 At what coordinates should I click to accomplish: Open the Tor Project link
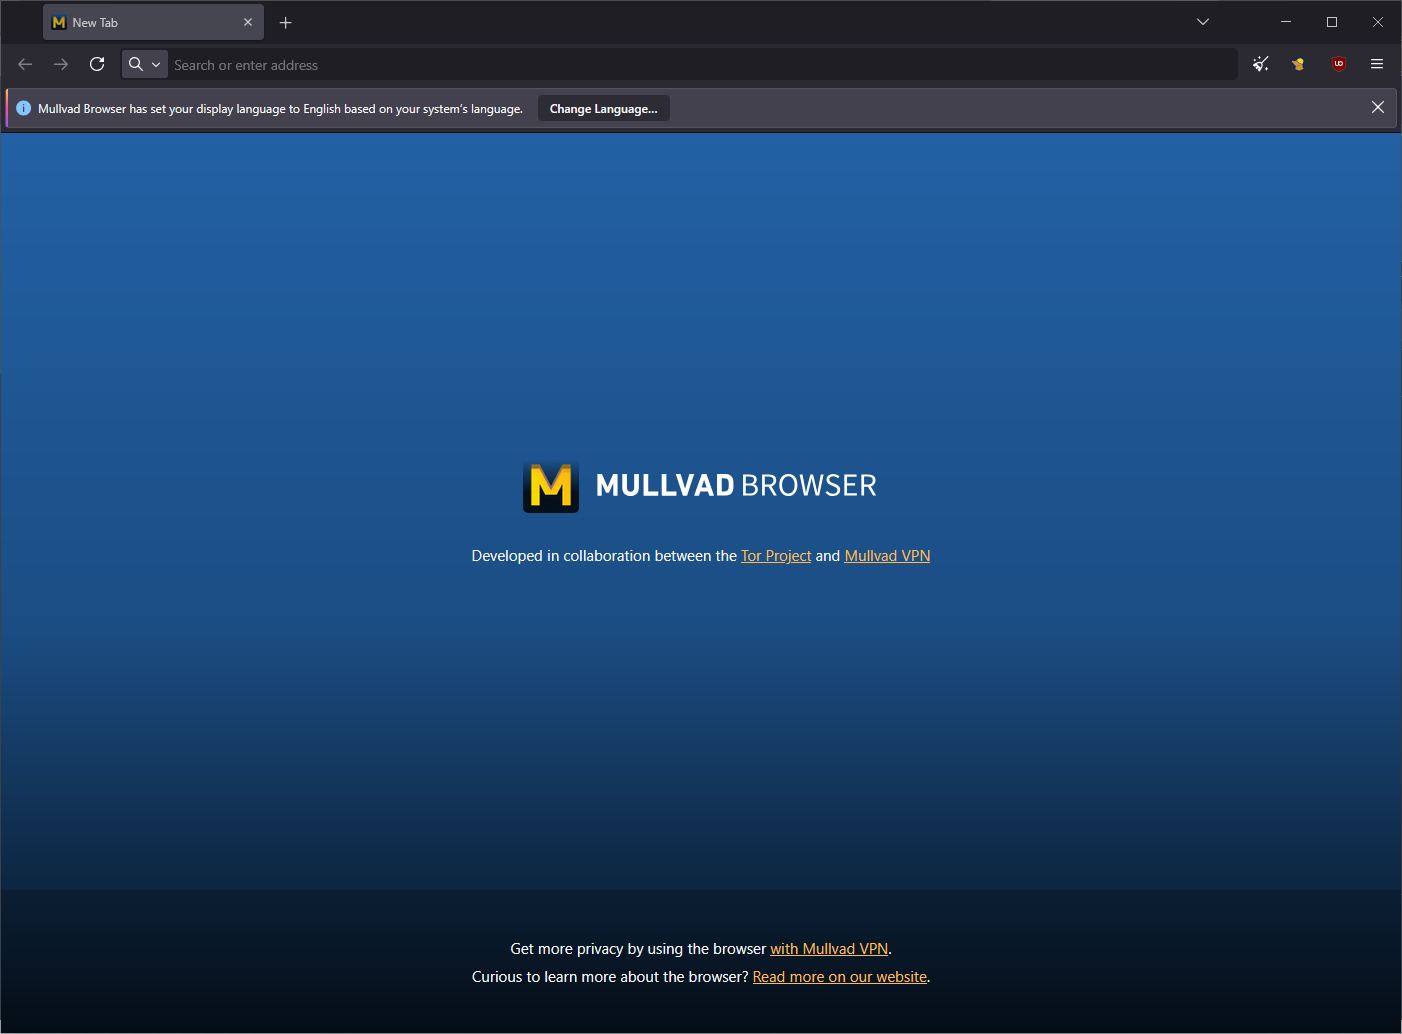[x=776, y=556]
